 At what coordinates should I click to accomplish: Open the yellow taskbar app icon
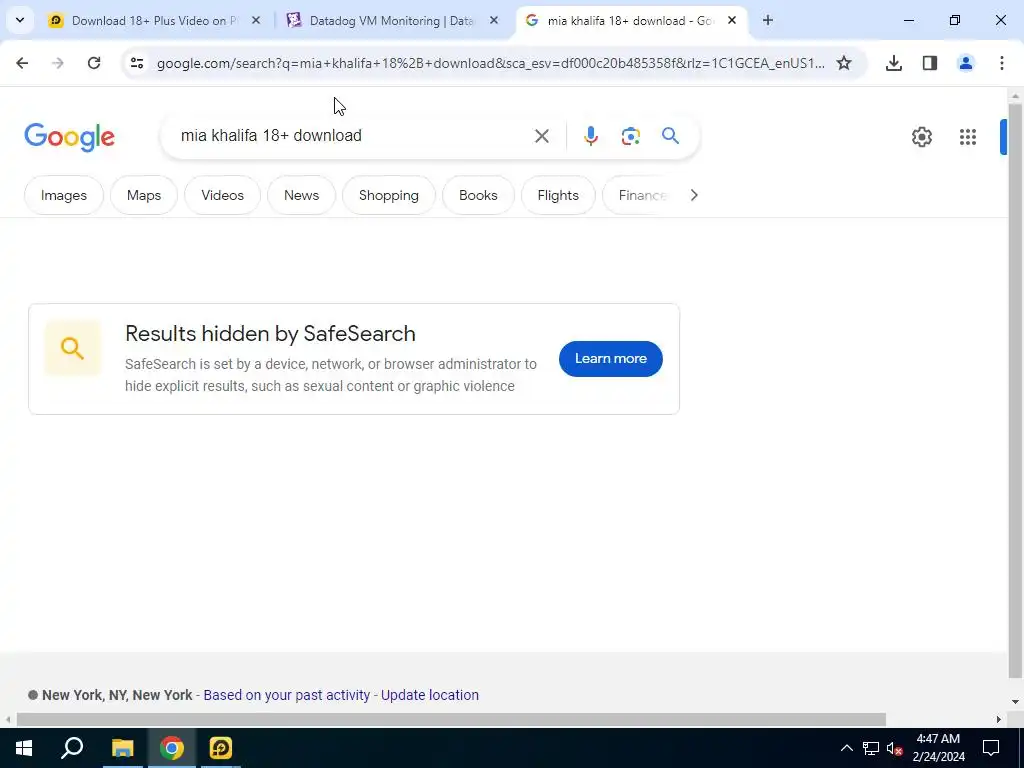pos(221,748)
